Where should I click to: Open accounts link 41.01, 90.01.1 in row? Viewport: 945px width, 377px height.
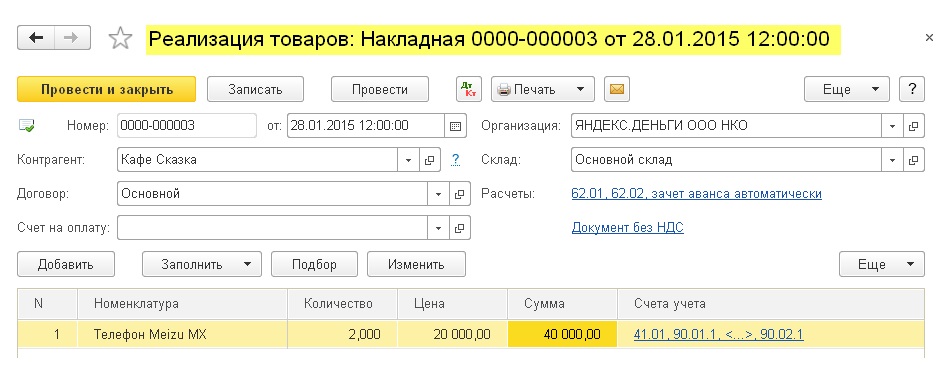point(718,334)
